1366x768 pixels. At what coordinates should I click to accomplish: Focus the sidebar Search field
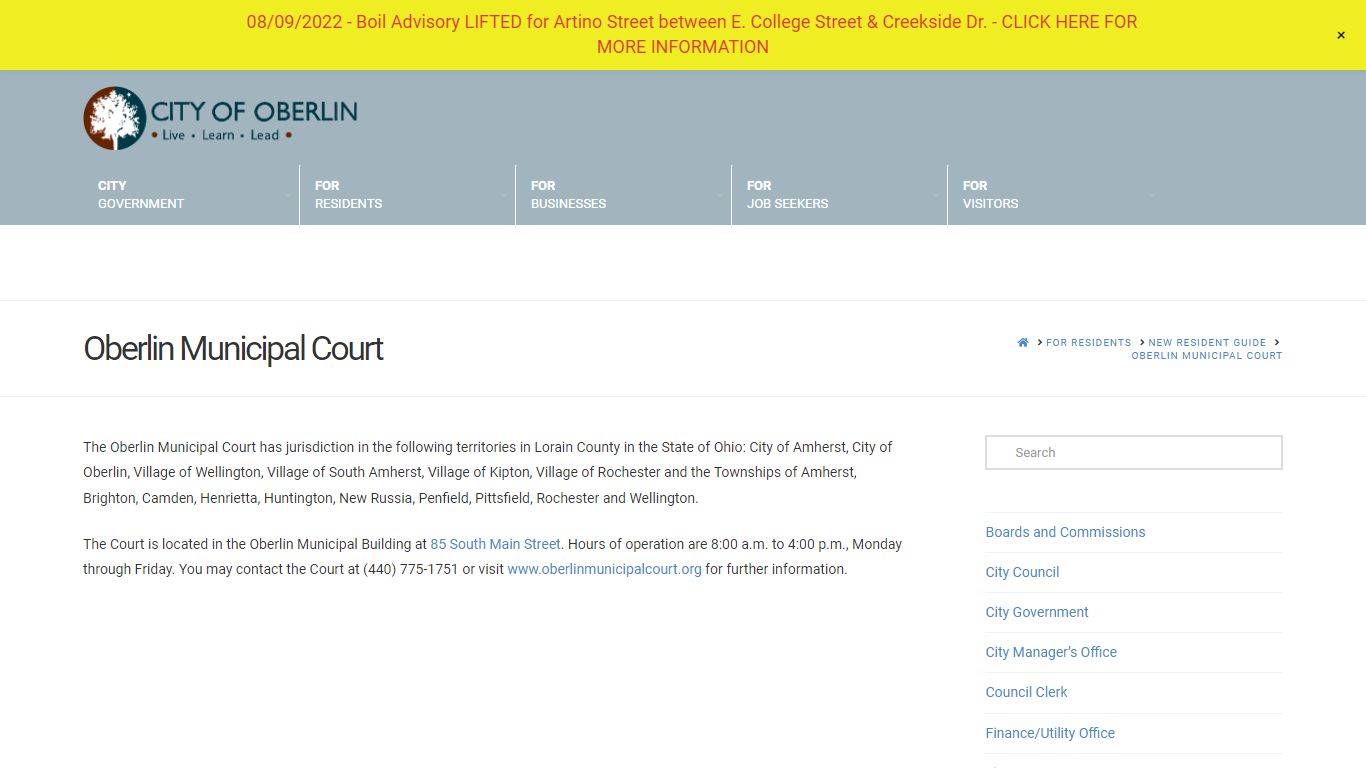click(1134, 452)
